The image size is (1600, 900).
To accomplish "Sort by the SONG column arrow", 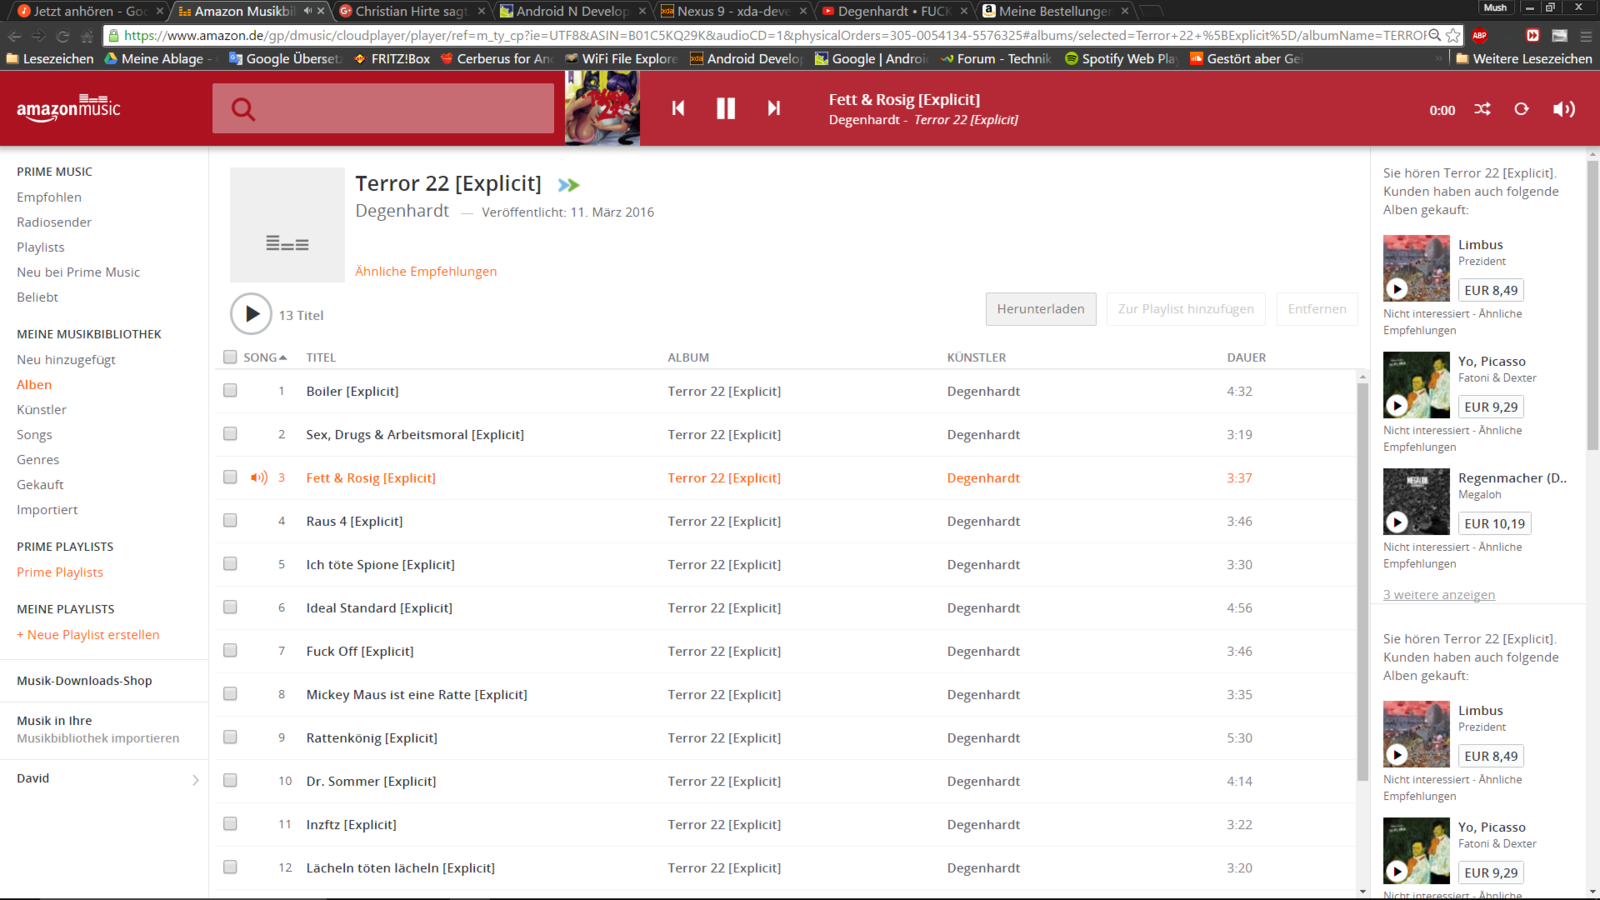I will coord(283,357).
